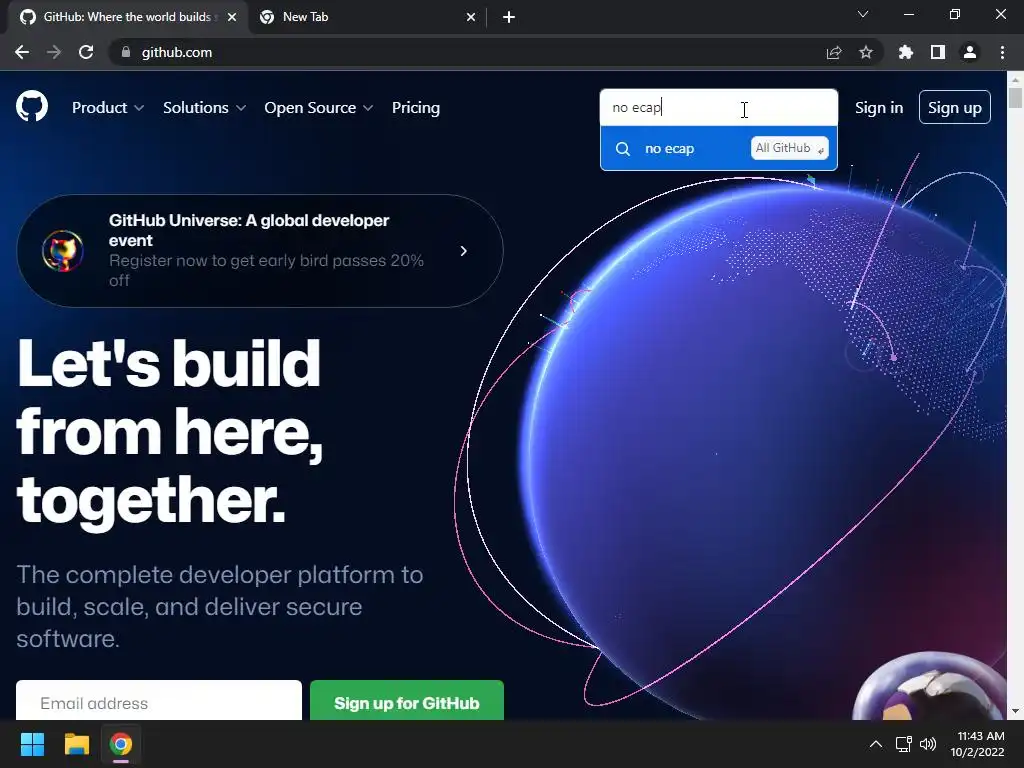
Task: Switch to the GitHub browser tab
Action: [127, 17]
